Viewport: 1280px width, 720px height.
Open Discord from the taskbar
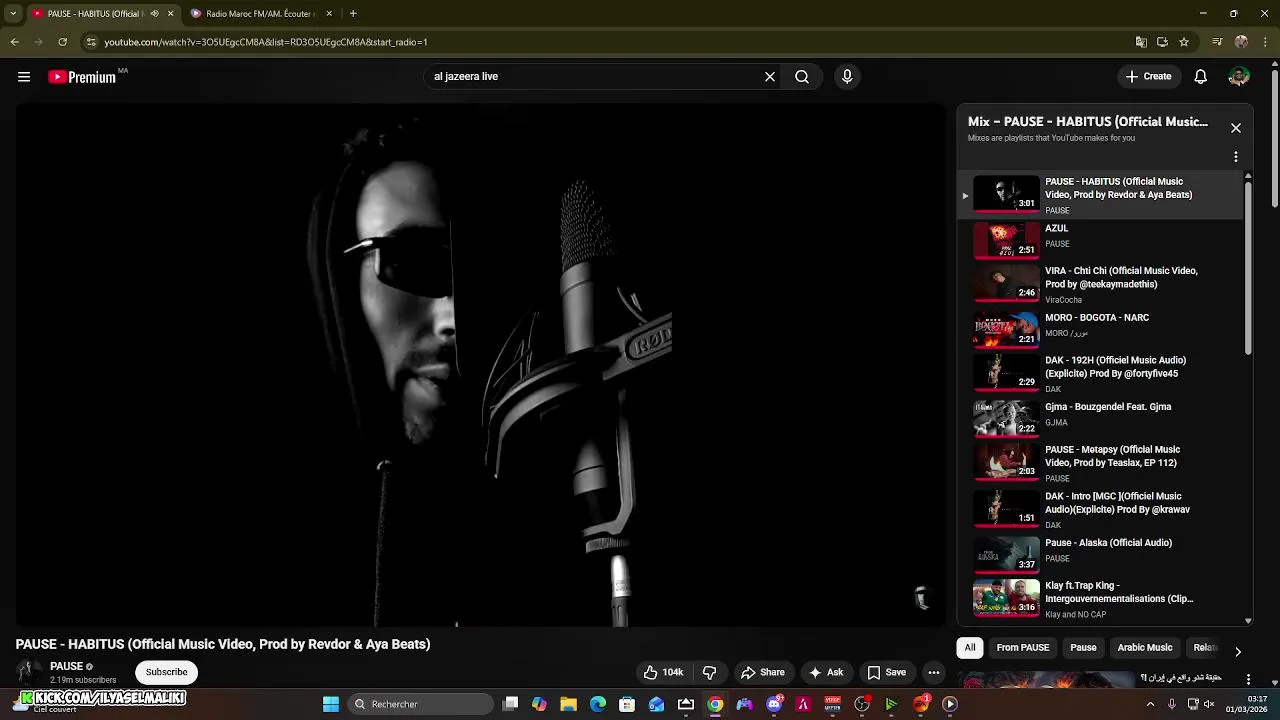point(774,704)
